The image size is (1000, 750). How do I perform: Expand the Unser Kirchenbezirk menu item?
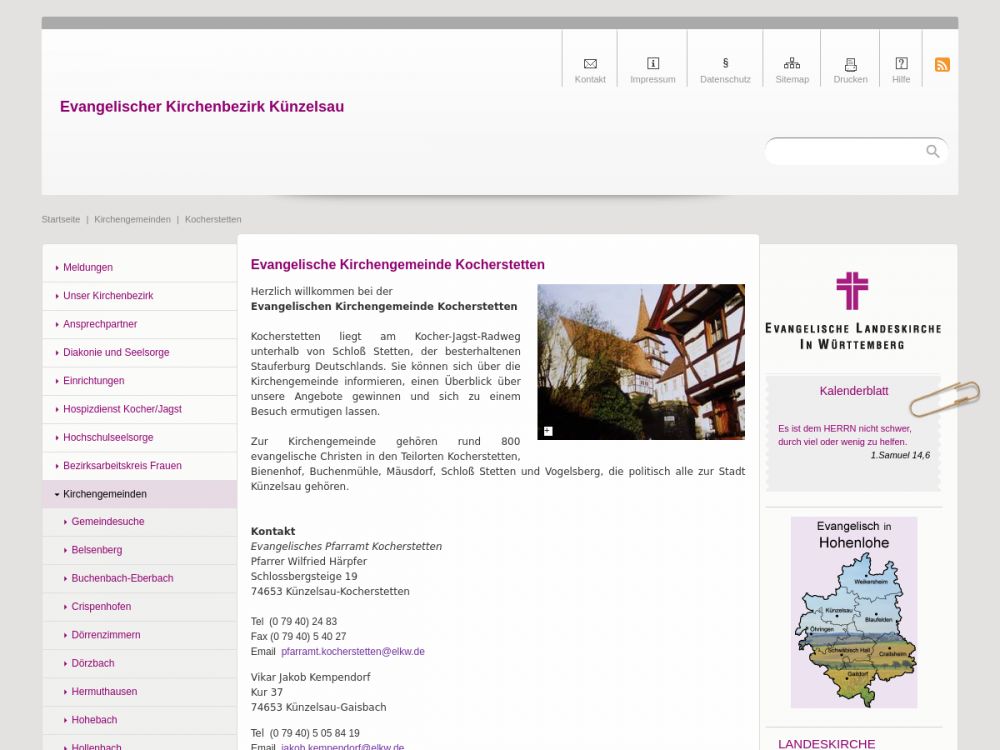(x=108, y=296)
